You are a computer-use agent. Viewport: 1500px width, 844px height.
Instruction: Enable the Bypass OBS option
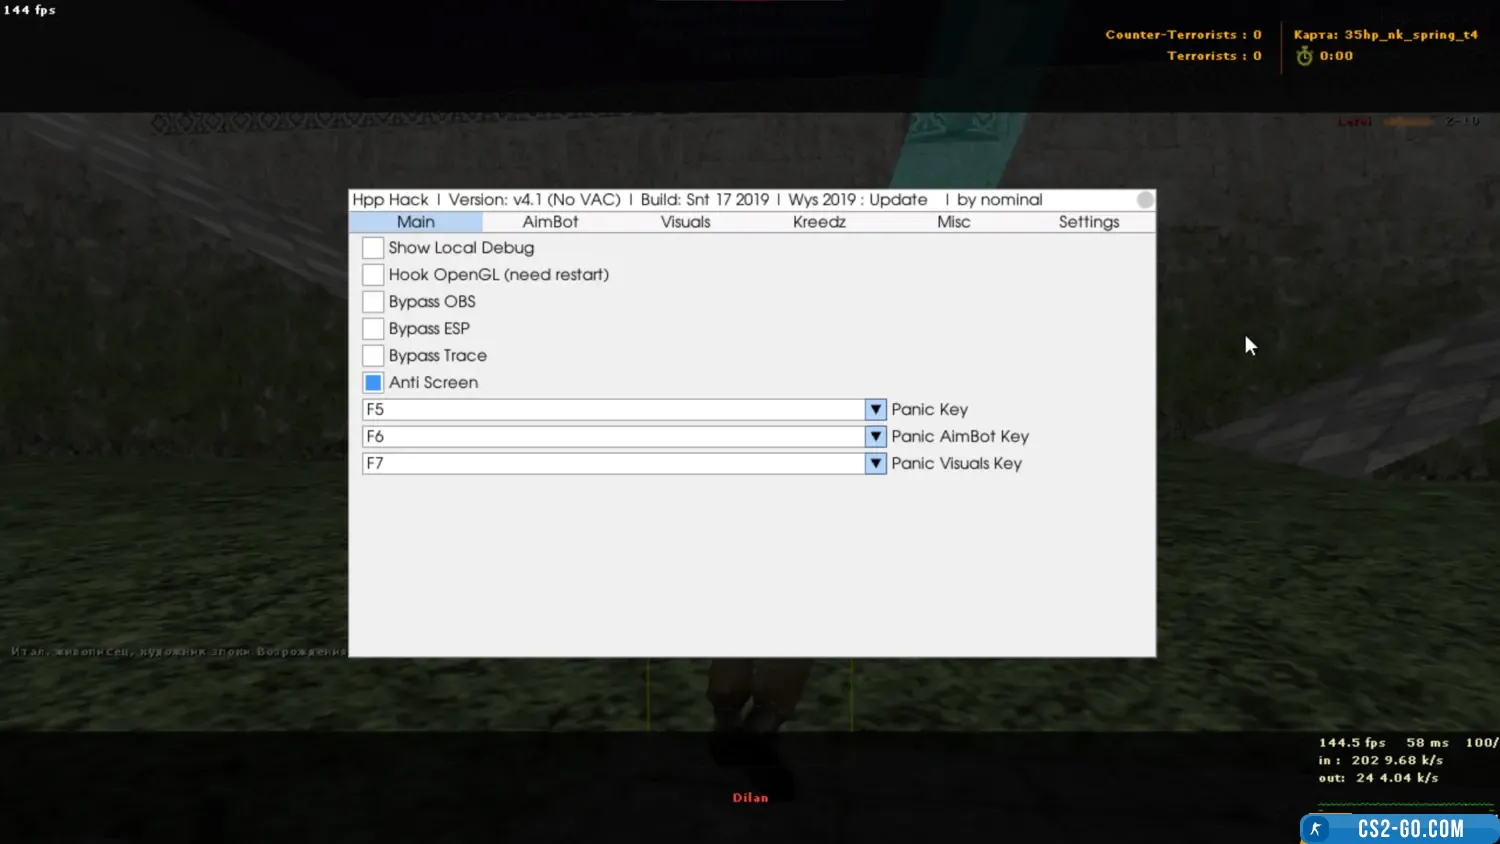click(x=373, y=302)
